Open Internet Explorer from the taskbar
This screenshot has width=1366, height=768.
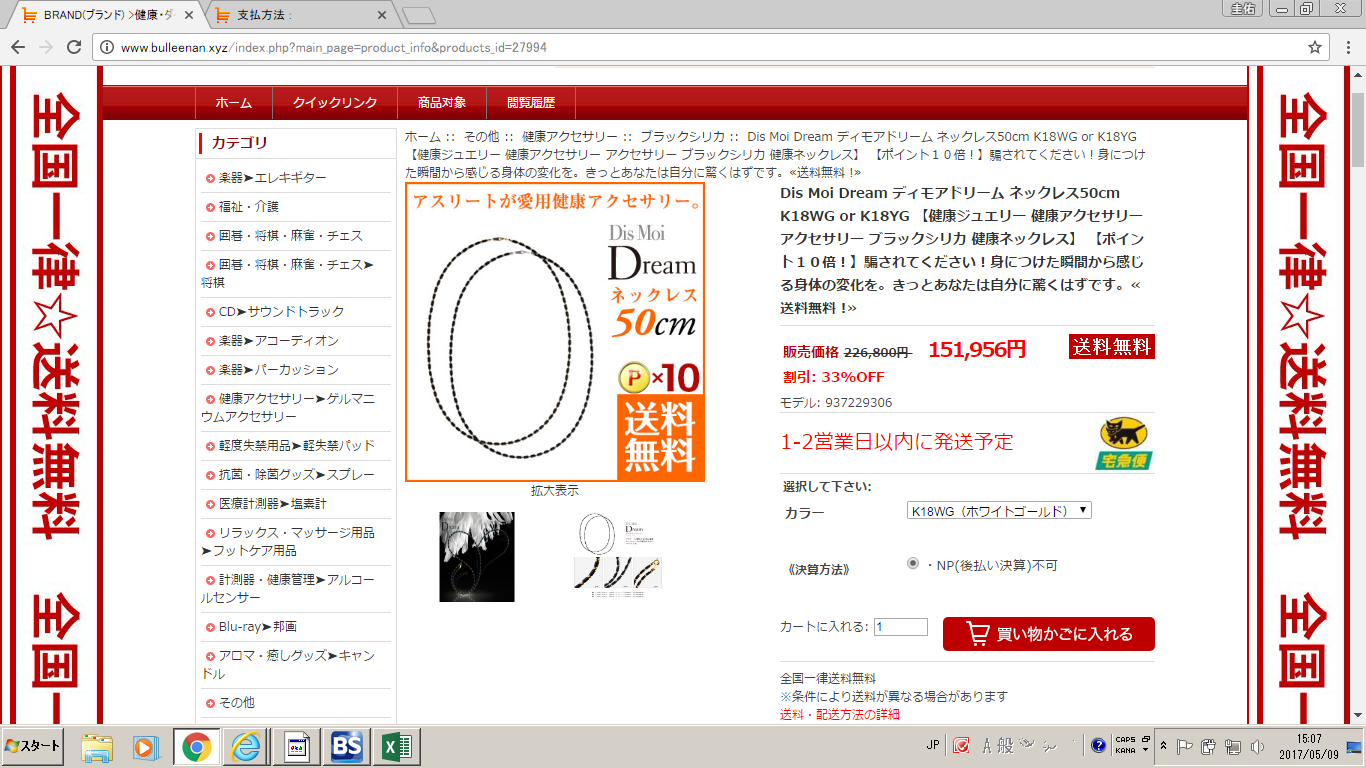[x=245, y=746]
